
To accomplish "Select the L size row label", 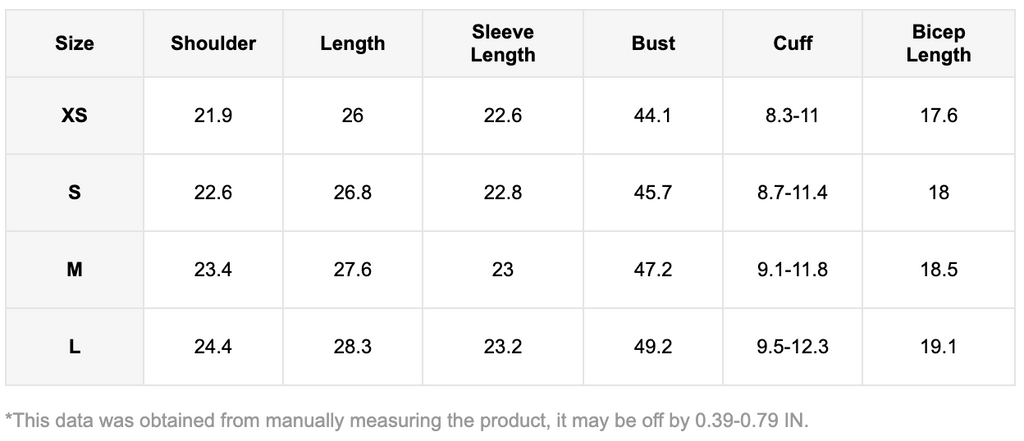I will coord(74,347).
